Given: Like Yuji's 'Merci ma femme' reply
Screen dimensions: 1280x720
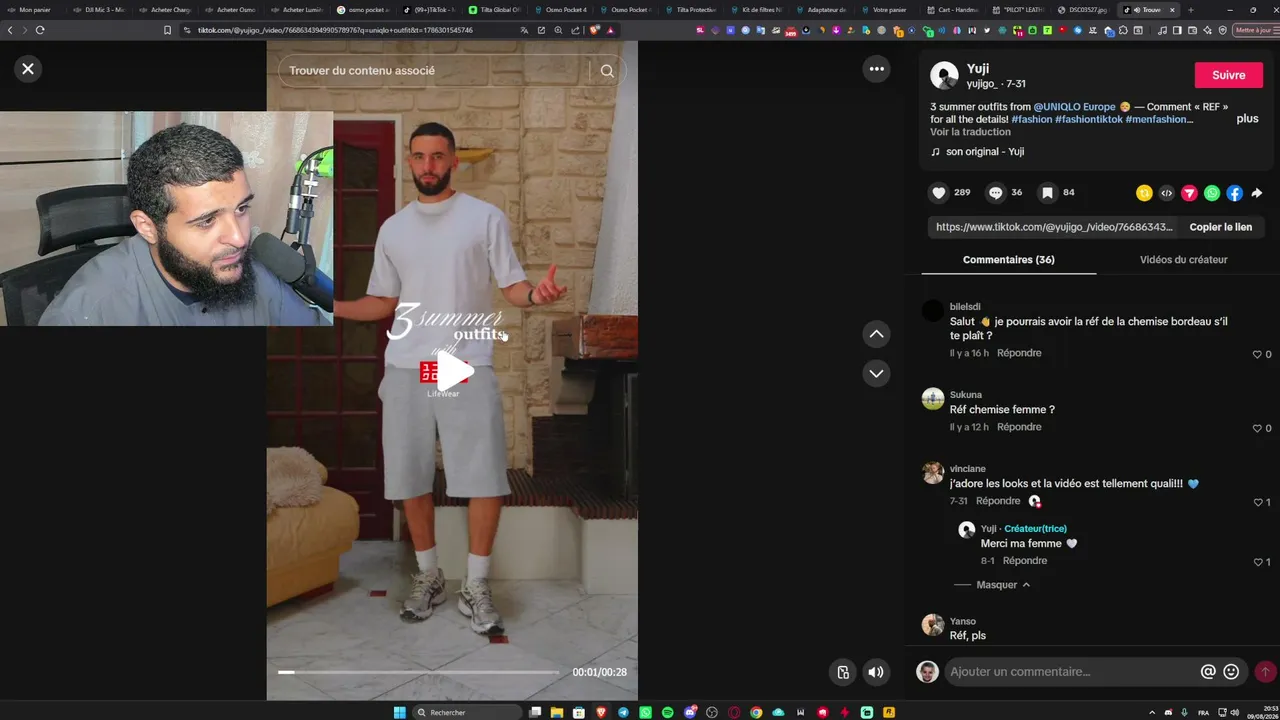Looking at the screenshot, I should [1258, 562].
